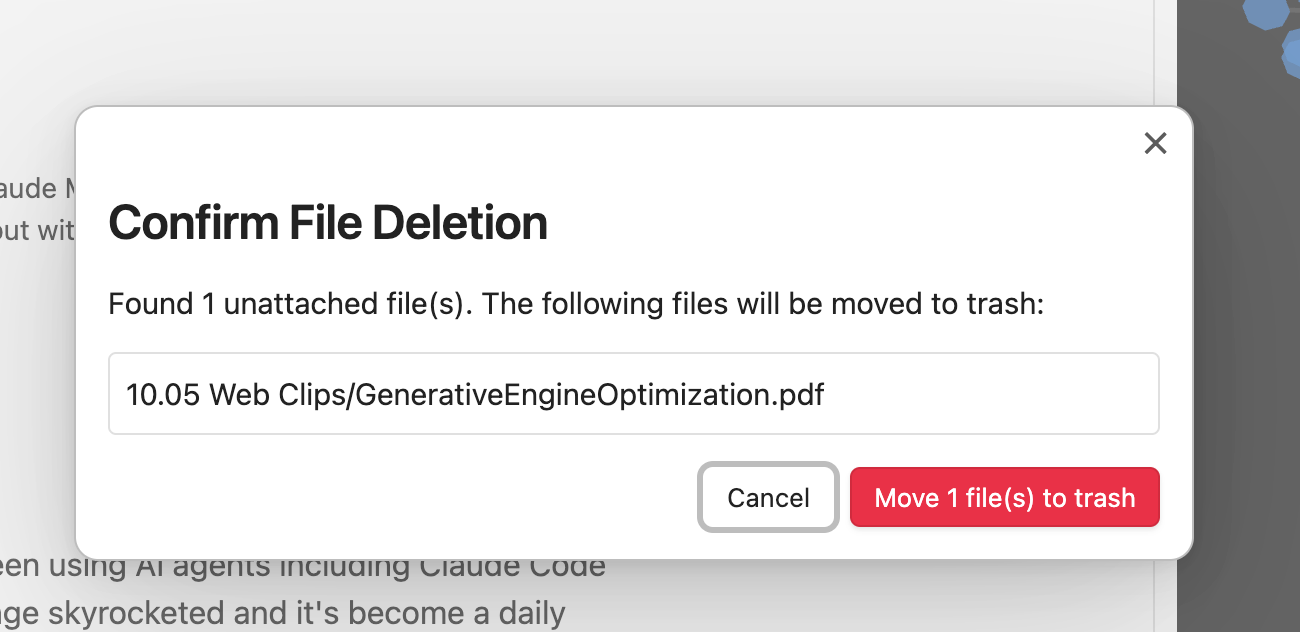Dismiss the deletion dialog via the close icon
This screenshot has height=632, width=1300.
(1155, 143)
